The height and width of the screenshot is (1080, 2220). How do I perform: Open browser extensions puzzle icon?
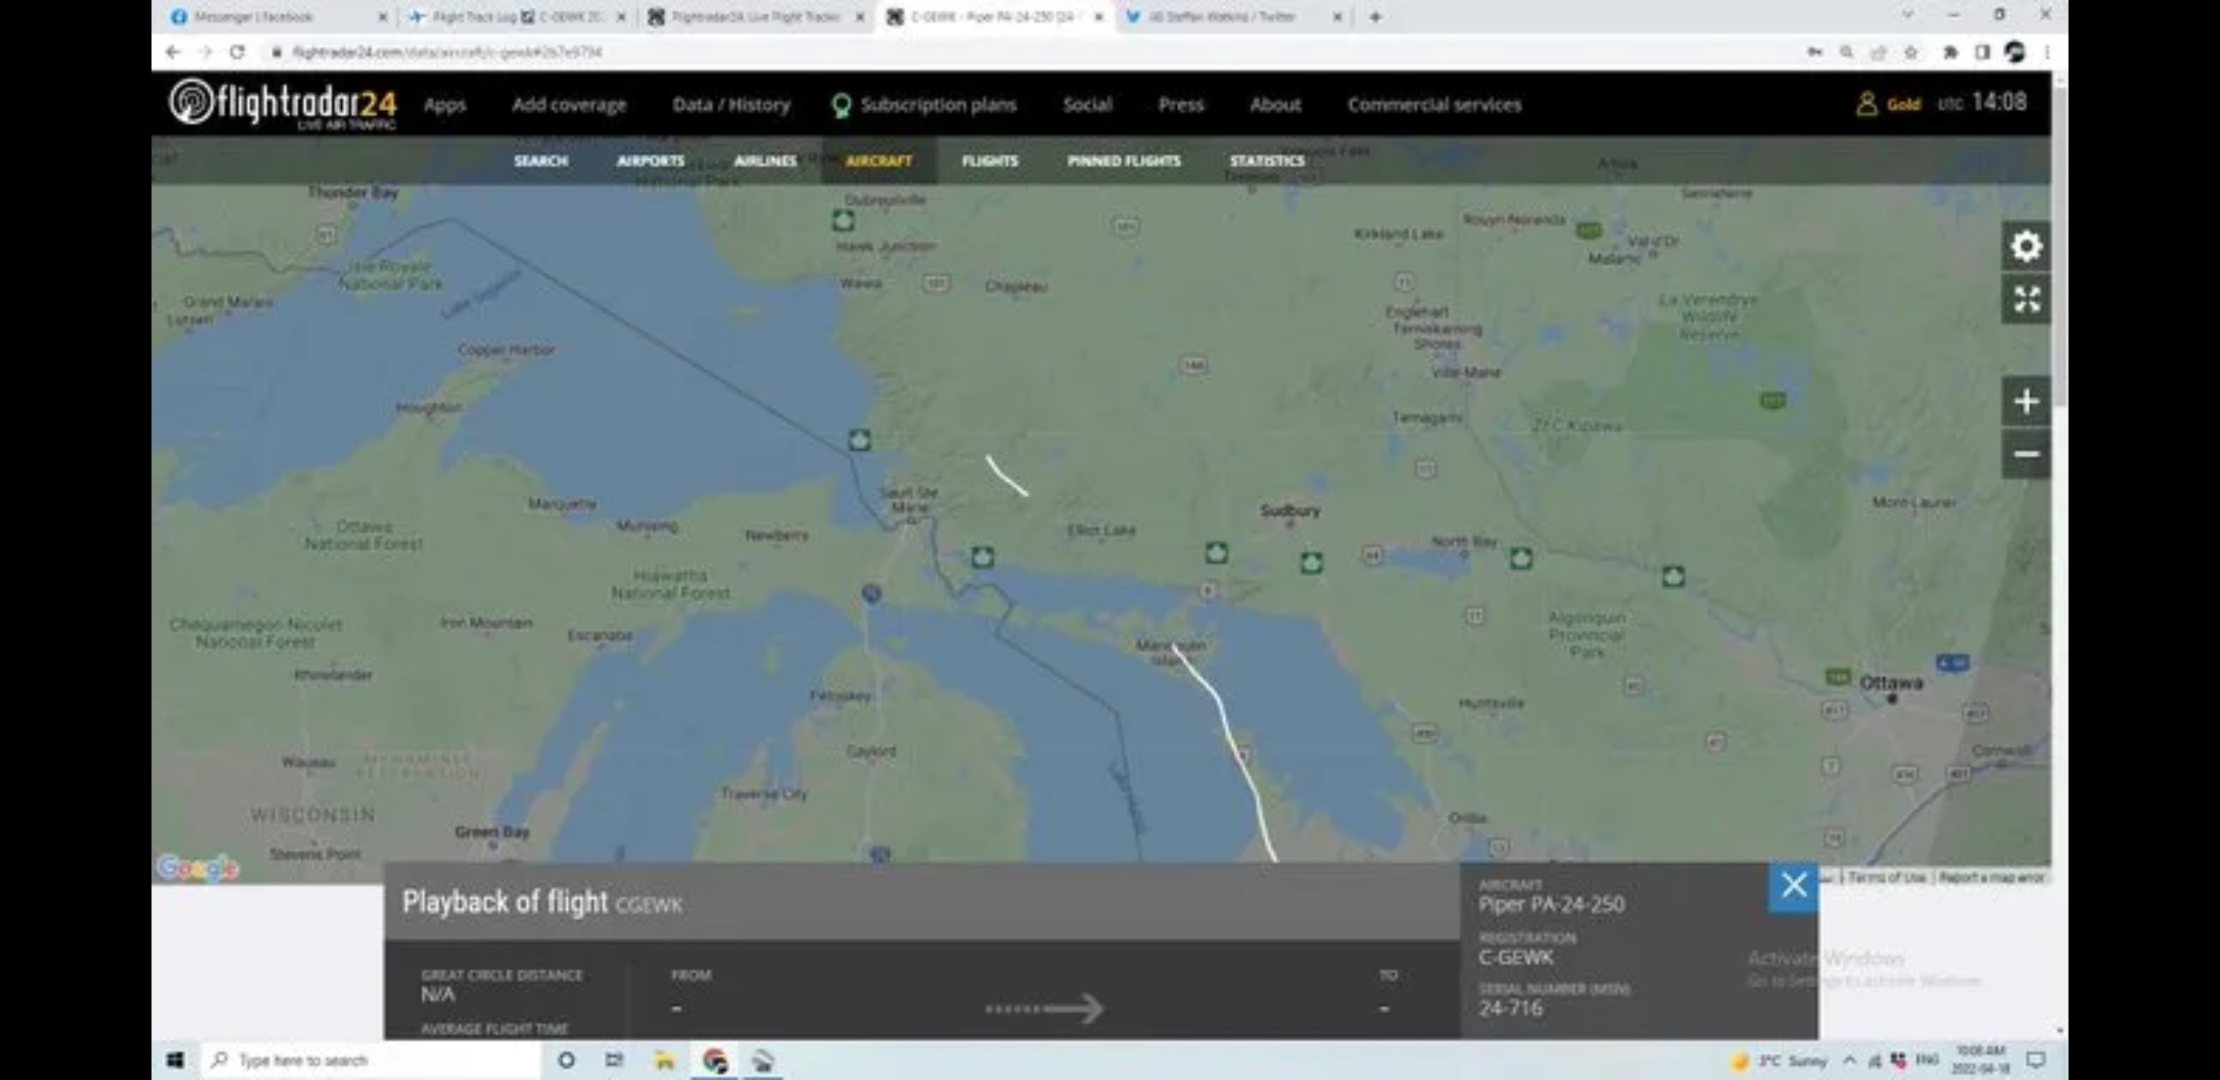click(1949, 52)
